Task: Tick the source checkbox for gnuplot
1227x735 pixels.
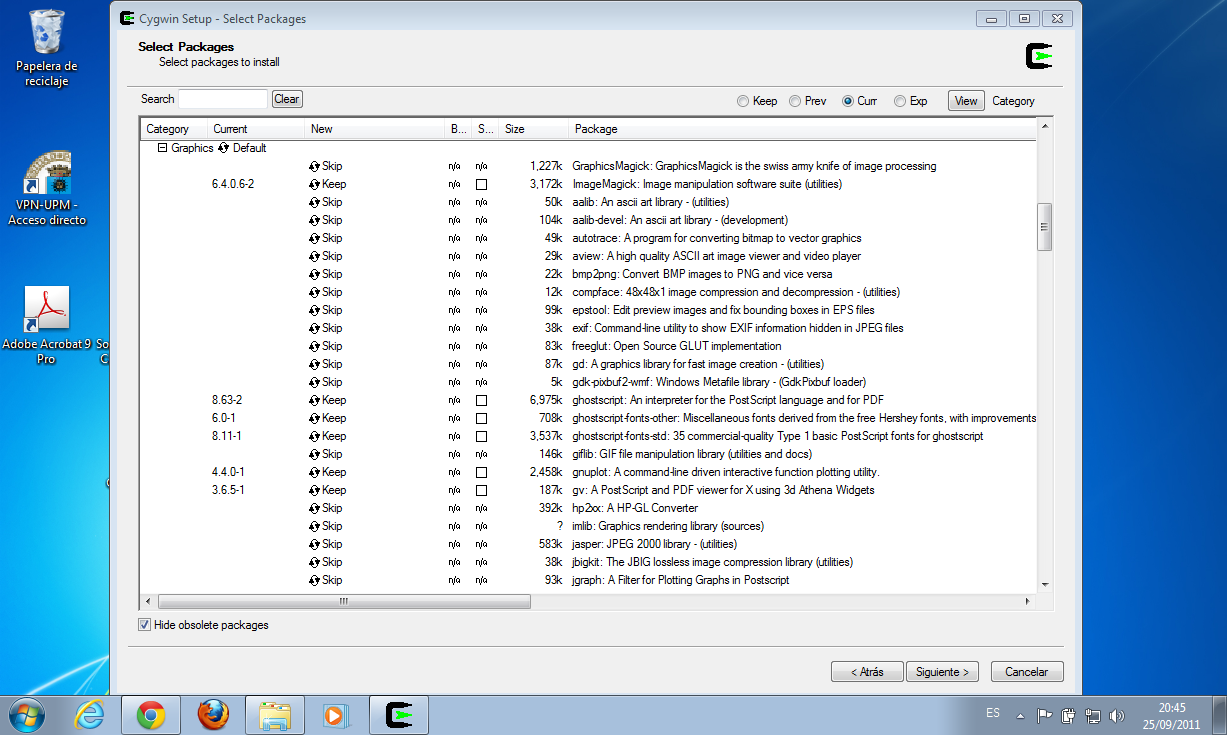Action: click(481, 473)
